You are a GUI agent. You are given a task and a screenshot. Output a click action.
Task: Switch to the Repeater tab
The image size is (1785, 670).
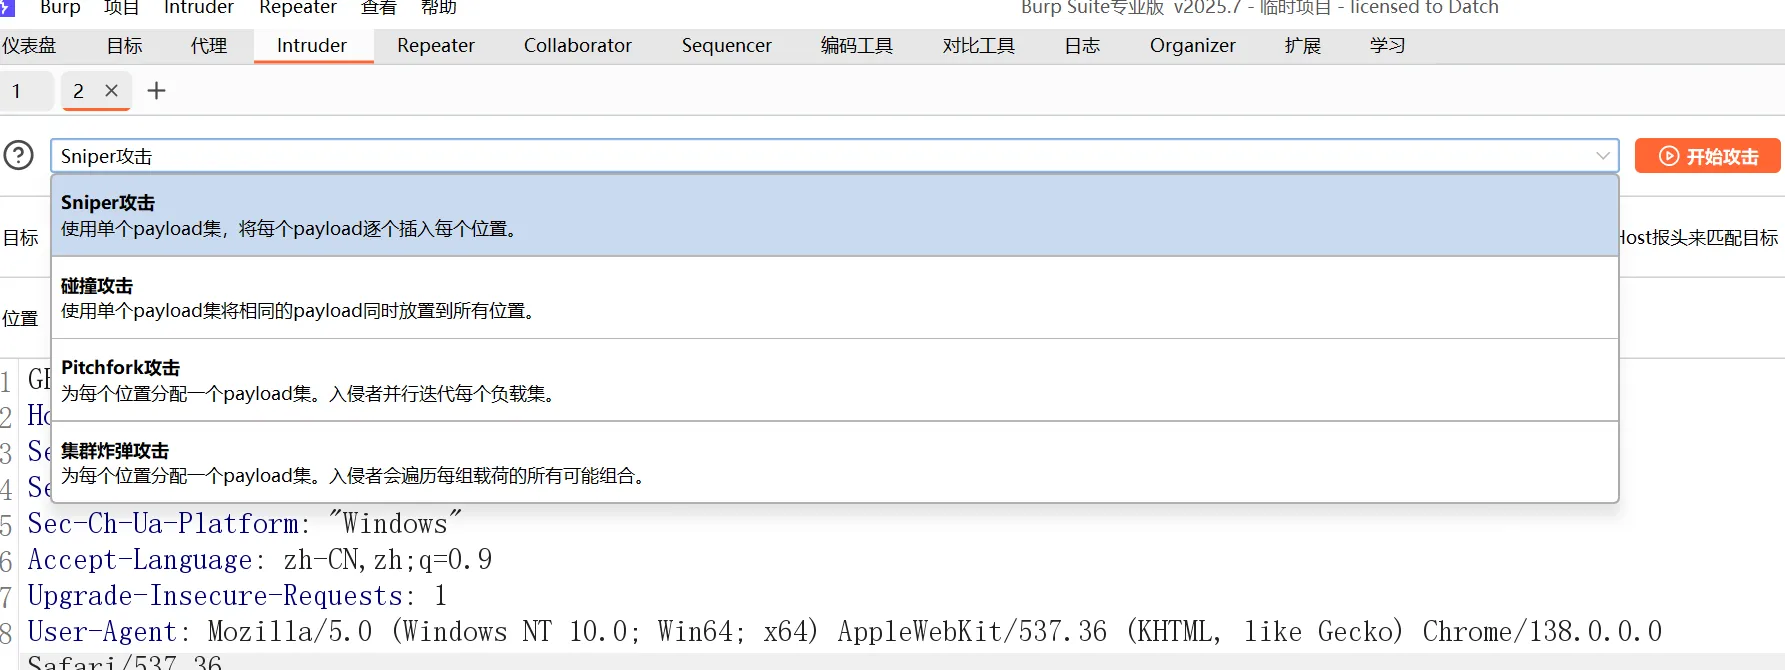point(435,46)
